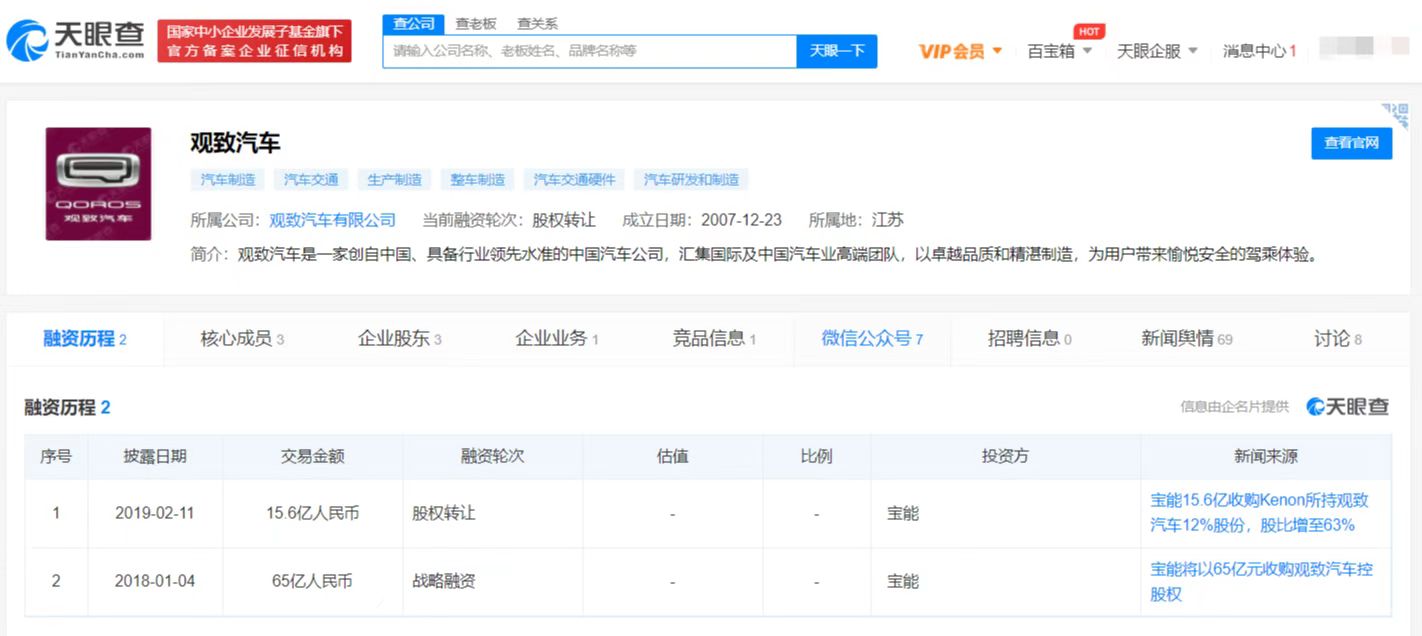Open the 观致汽车有限公司 company link
The height and width of the screenshot is (636, 1422).
tap(332, 220)
